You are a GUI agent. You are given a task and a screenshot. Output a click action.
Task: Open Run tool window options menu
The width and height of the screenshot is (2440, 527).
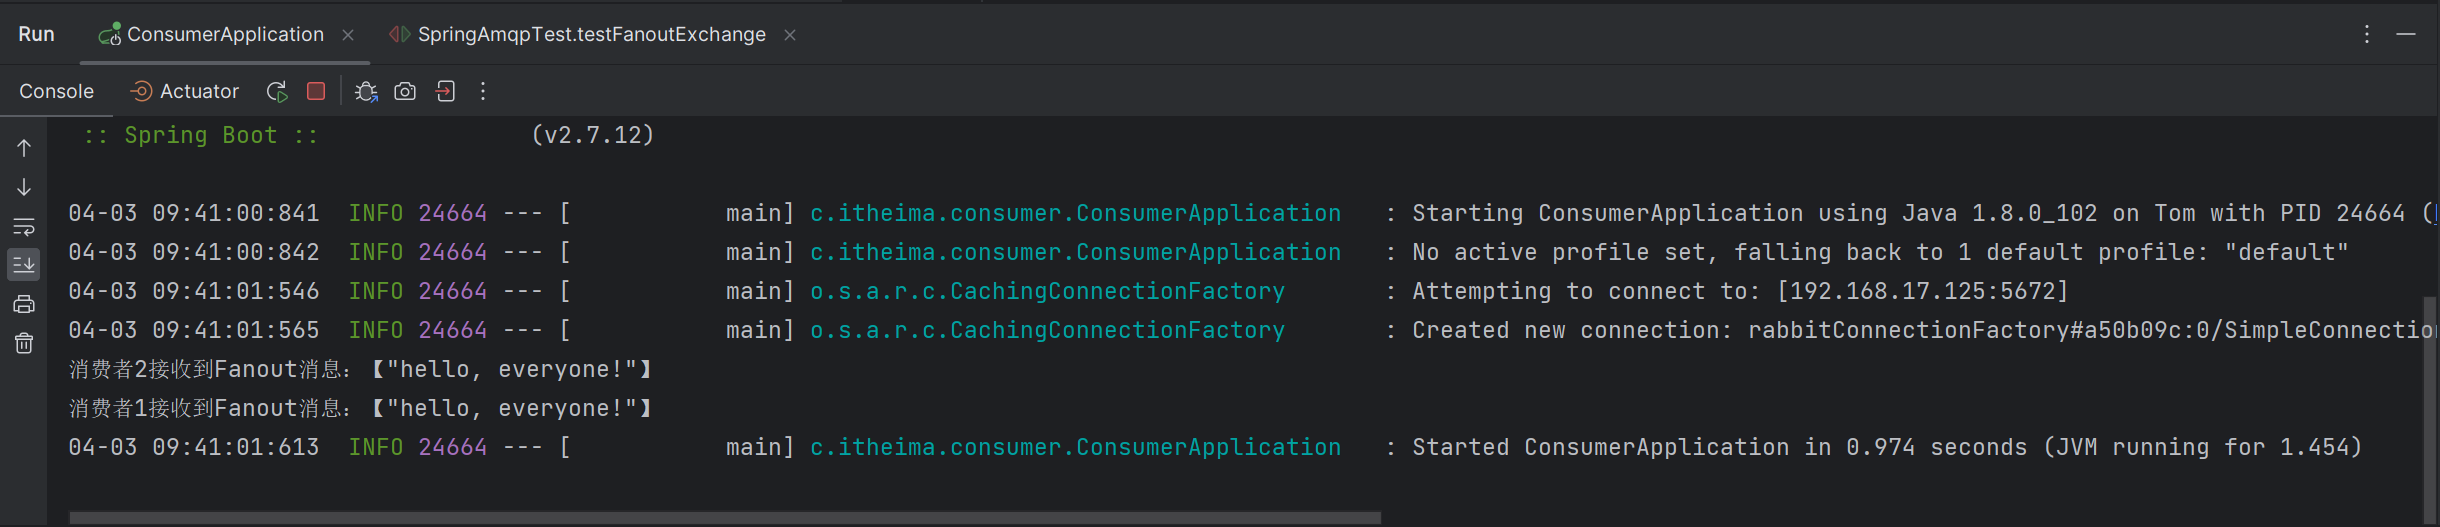(x=2367, y=35)
